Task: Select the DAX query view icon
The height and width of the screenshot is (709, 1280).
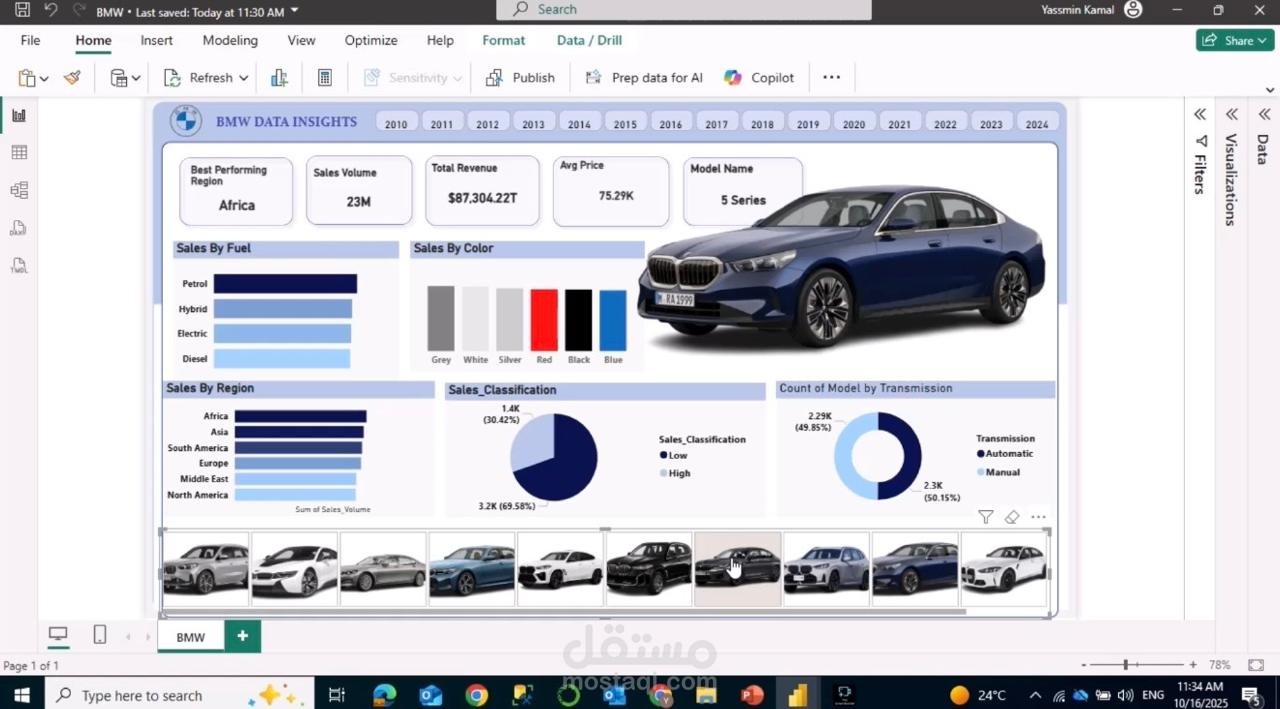Action: (x=18, y=227)
